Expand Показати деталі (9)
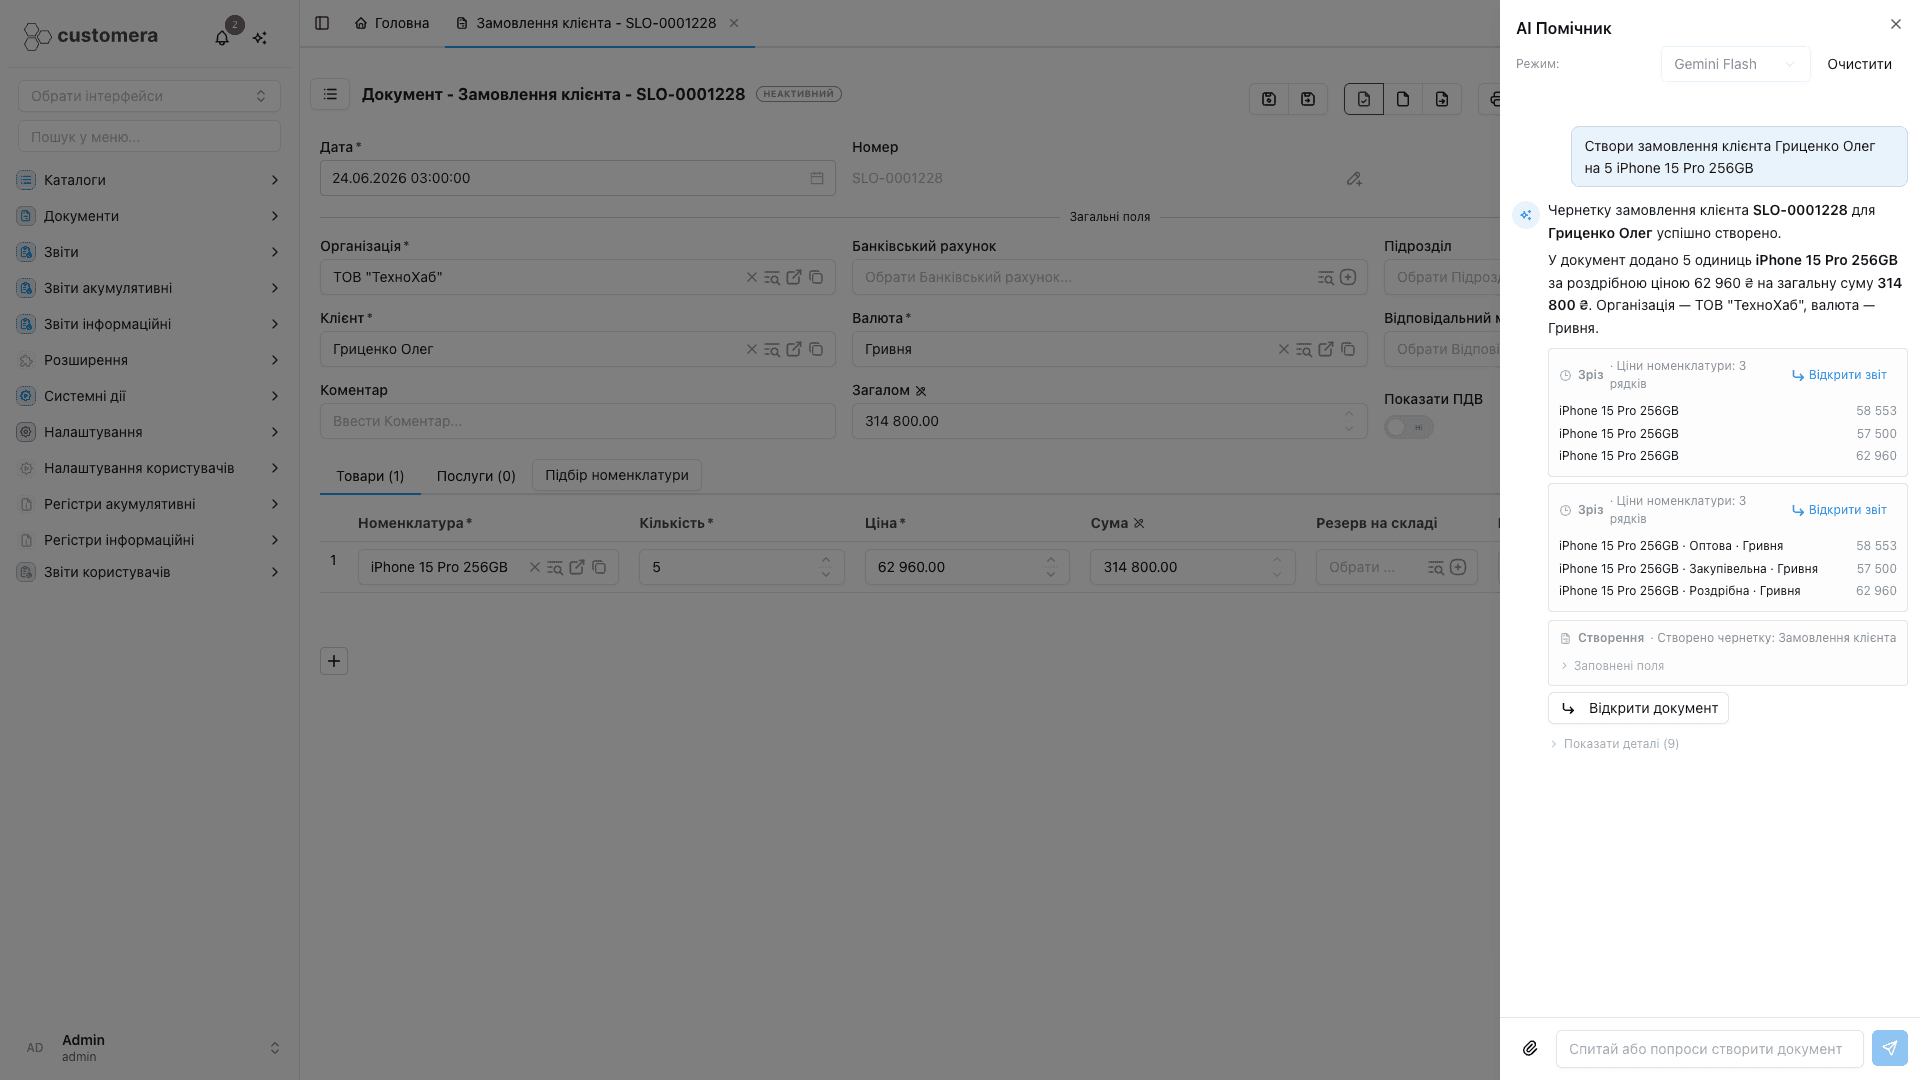 pos(1614,744)
